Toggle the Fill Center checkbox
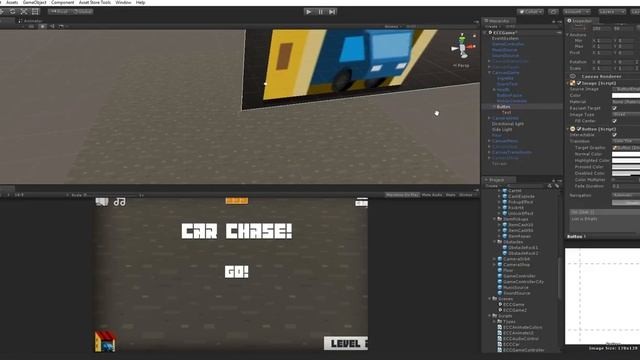Screen dimensions: 640x360 [x=614, y=121]
